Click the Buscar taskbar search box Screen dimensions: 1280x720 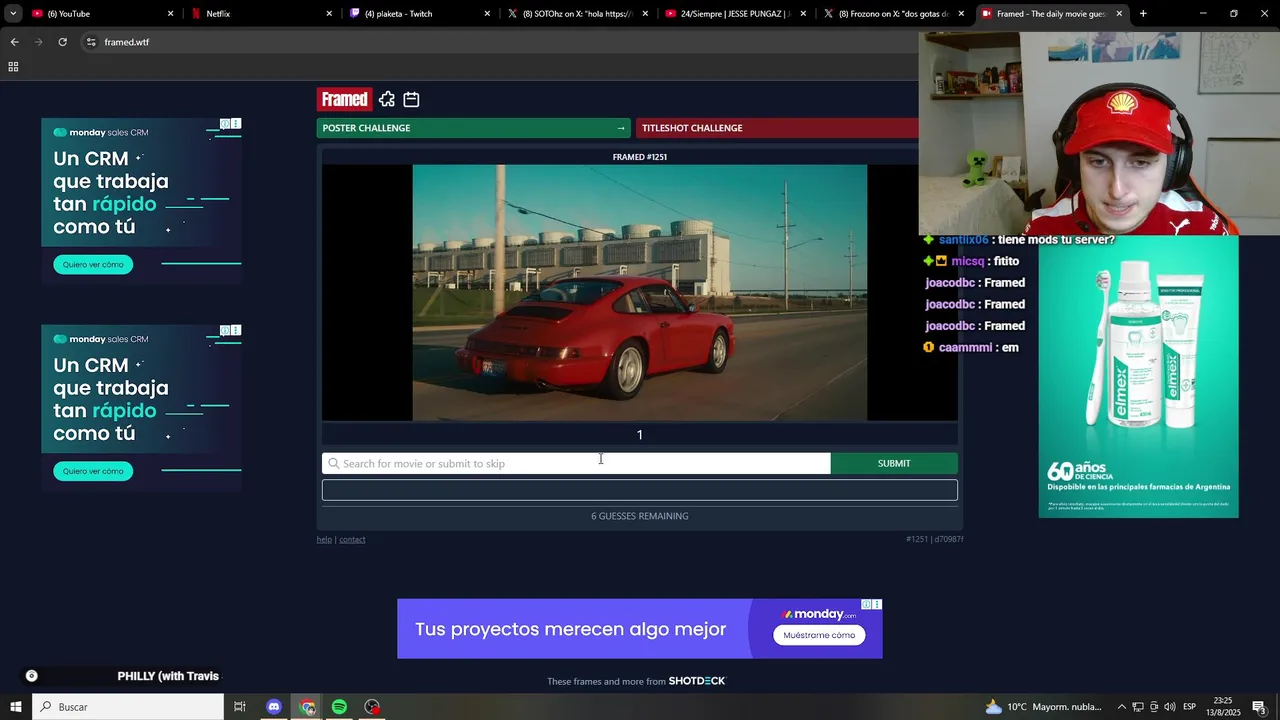click(x=128, y=707)
